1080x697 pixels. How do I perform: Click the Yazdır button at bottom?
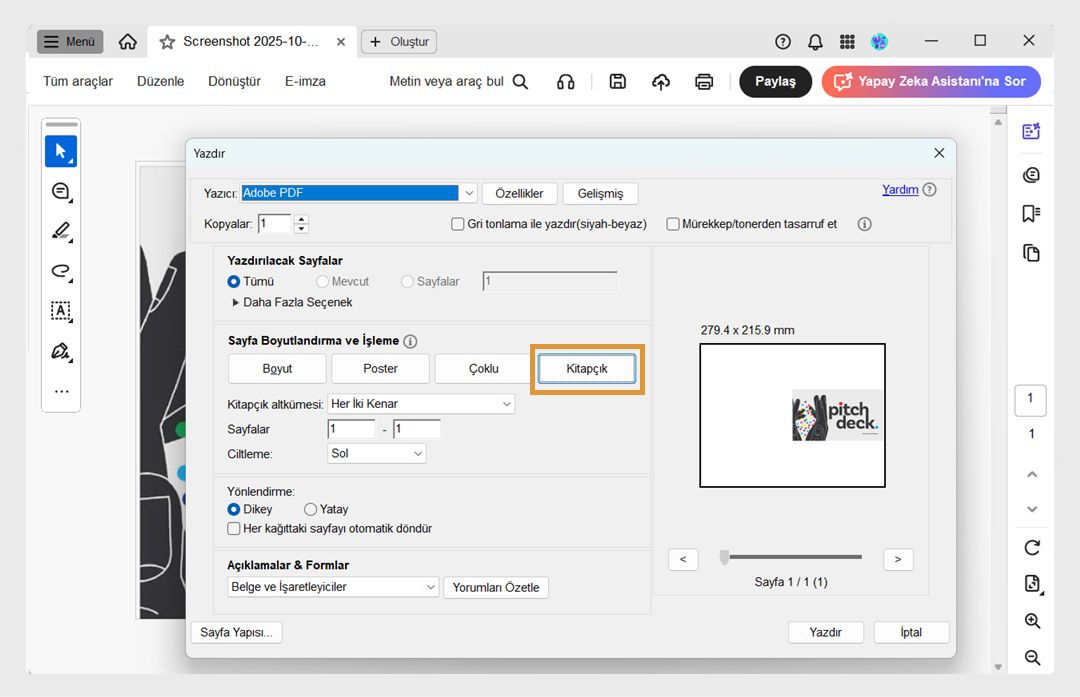[x=825, y=632]
